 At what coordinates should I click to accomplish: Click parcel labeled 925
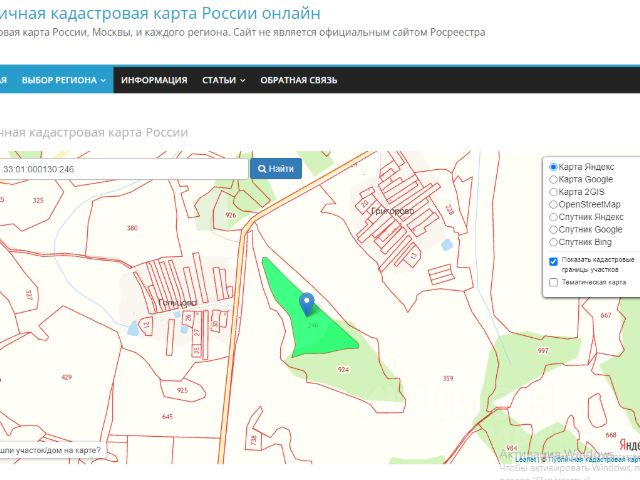click(x=182, y=390)
